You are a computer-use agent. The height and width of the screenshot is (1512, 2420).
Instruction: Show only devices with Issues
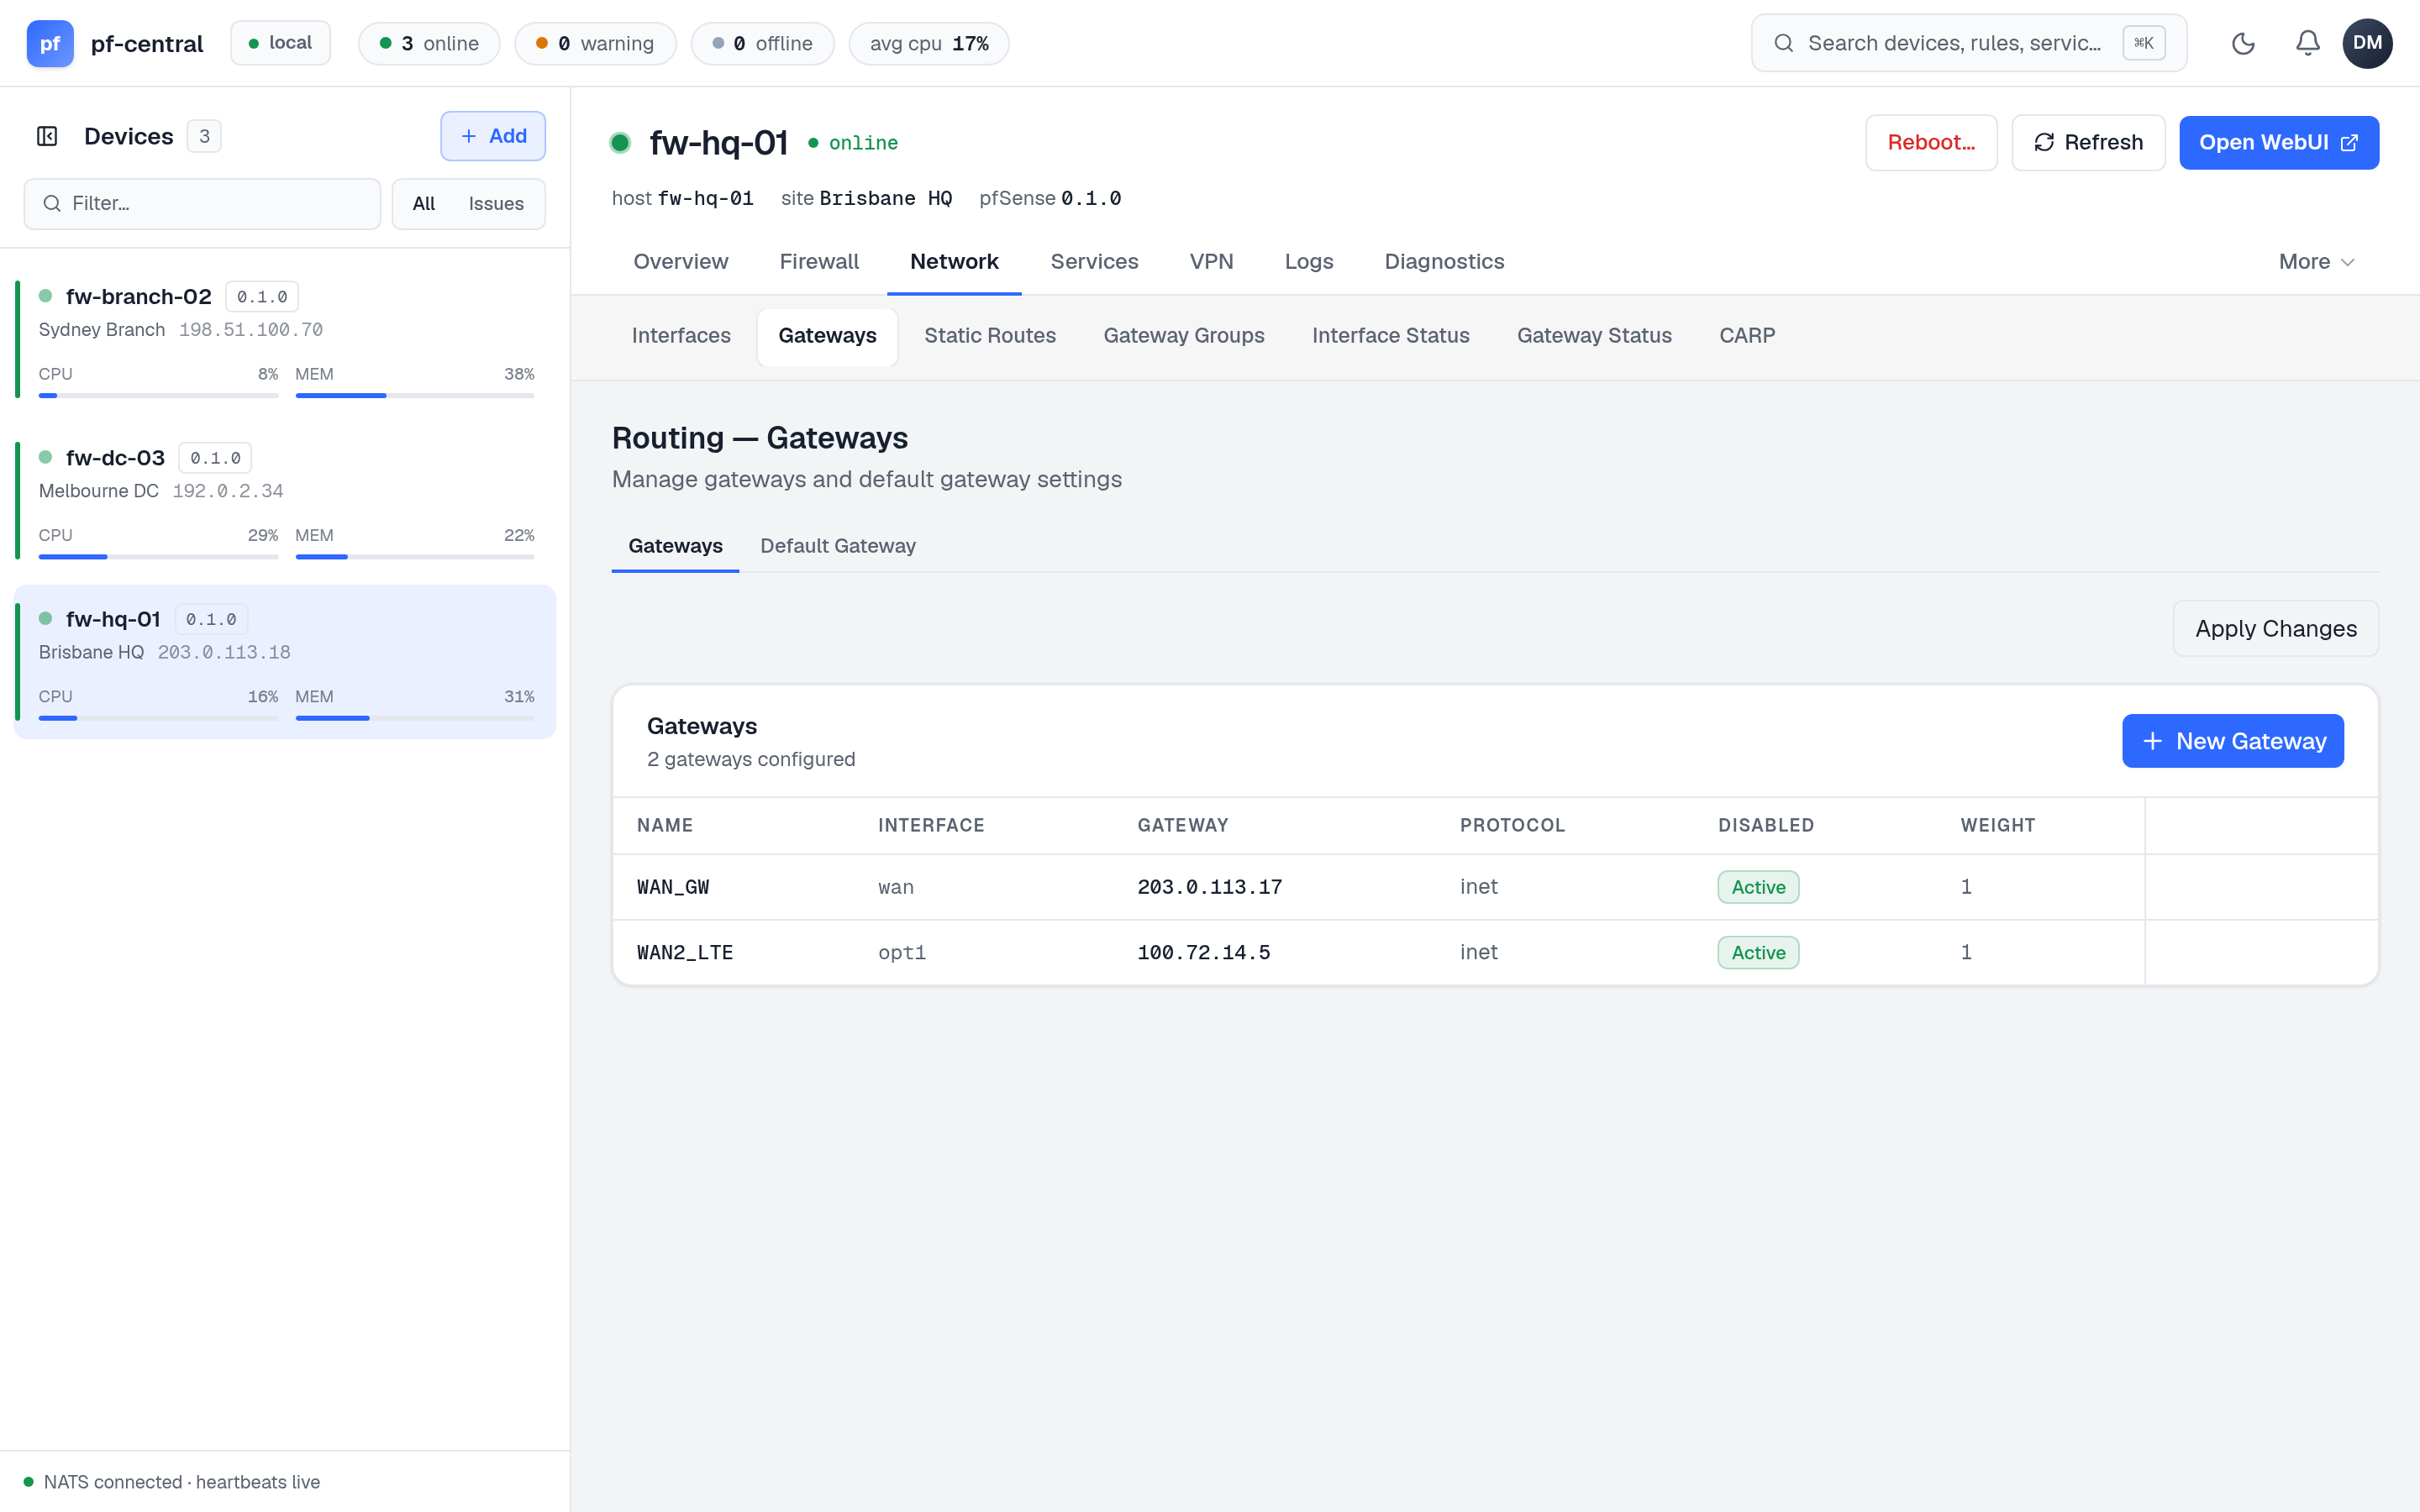(496, 204)
